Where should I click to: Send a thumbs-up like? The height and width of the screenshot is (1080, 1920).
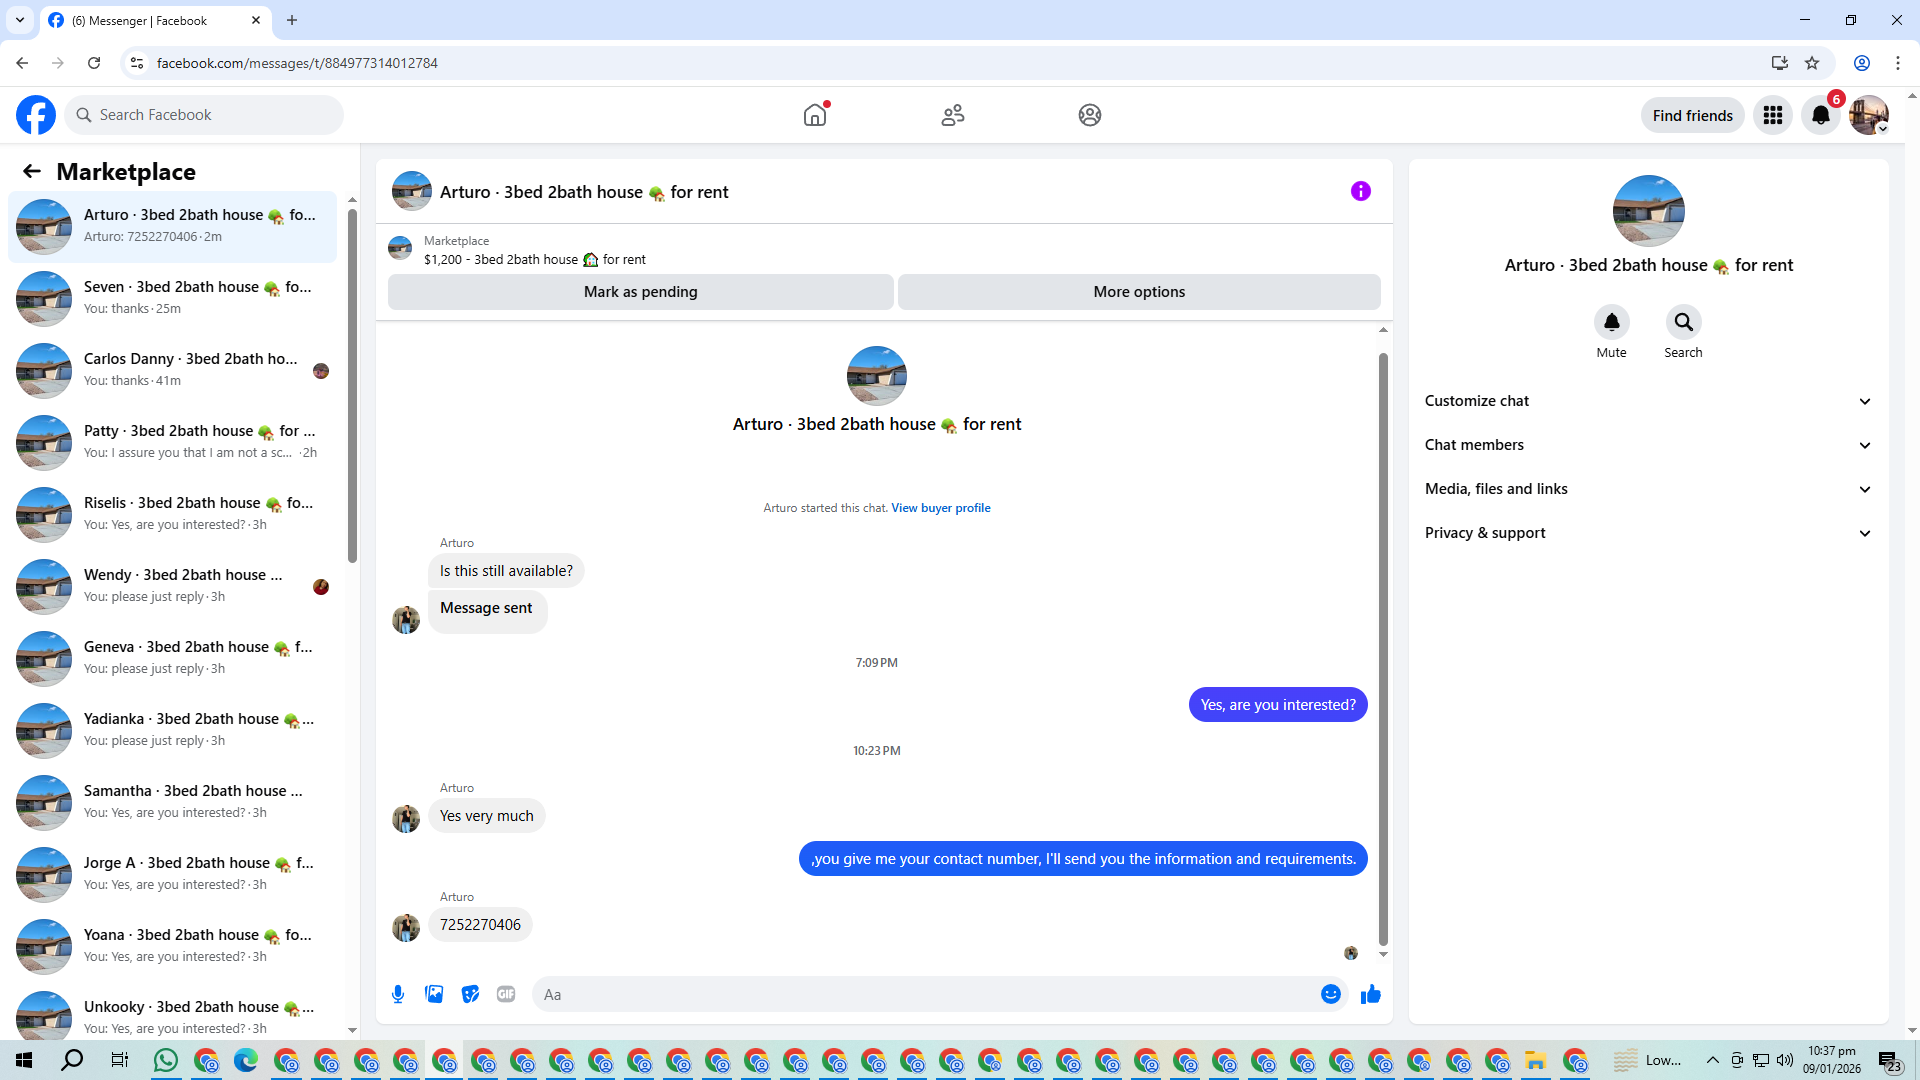[1370, 994]
